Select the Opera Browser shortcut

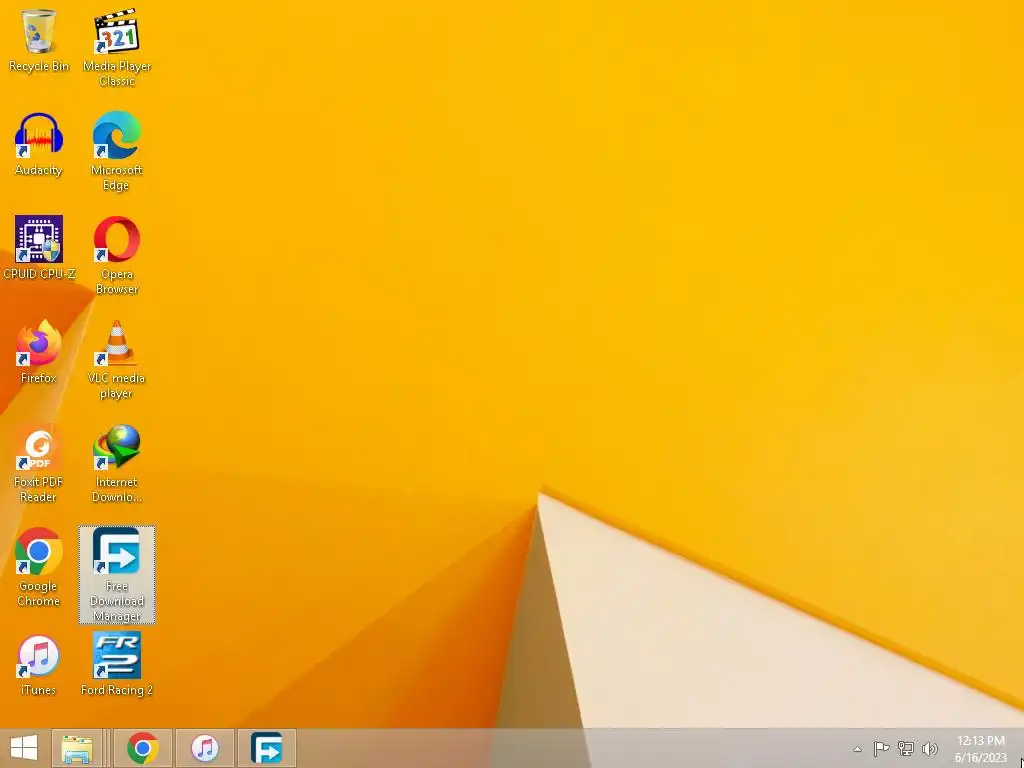[x=117, y=255]
